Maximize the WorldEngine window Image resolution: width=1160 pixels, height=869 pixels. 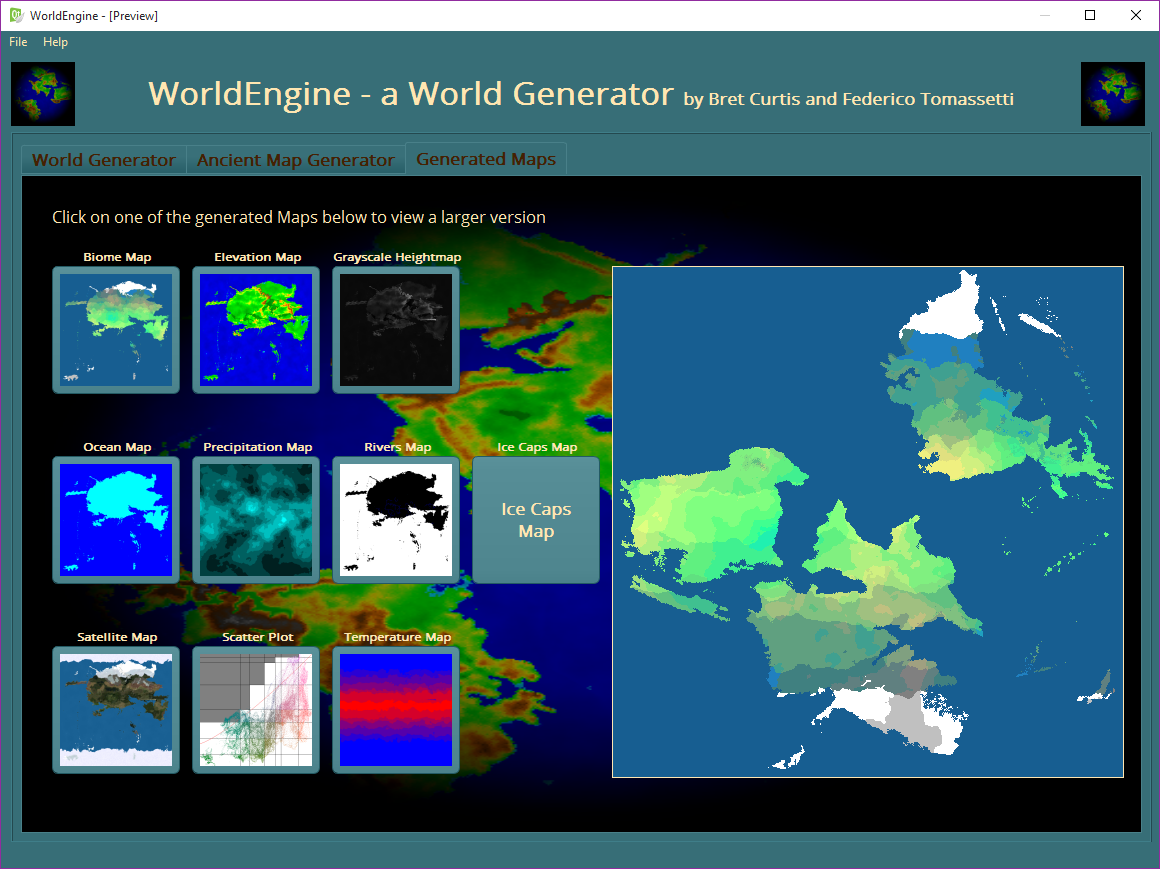1090,16
